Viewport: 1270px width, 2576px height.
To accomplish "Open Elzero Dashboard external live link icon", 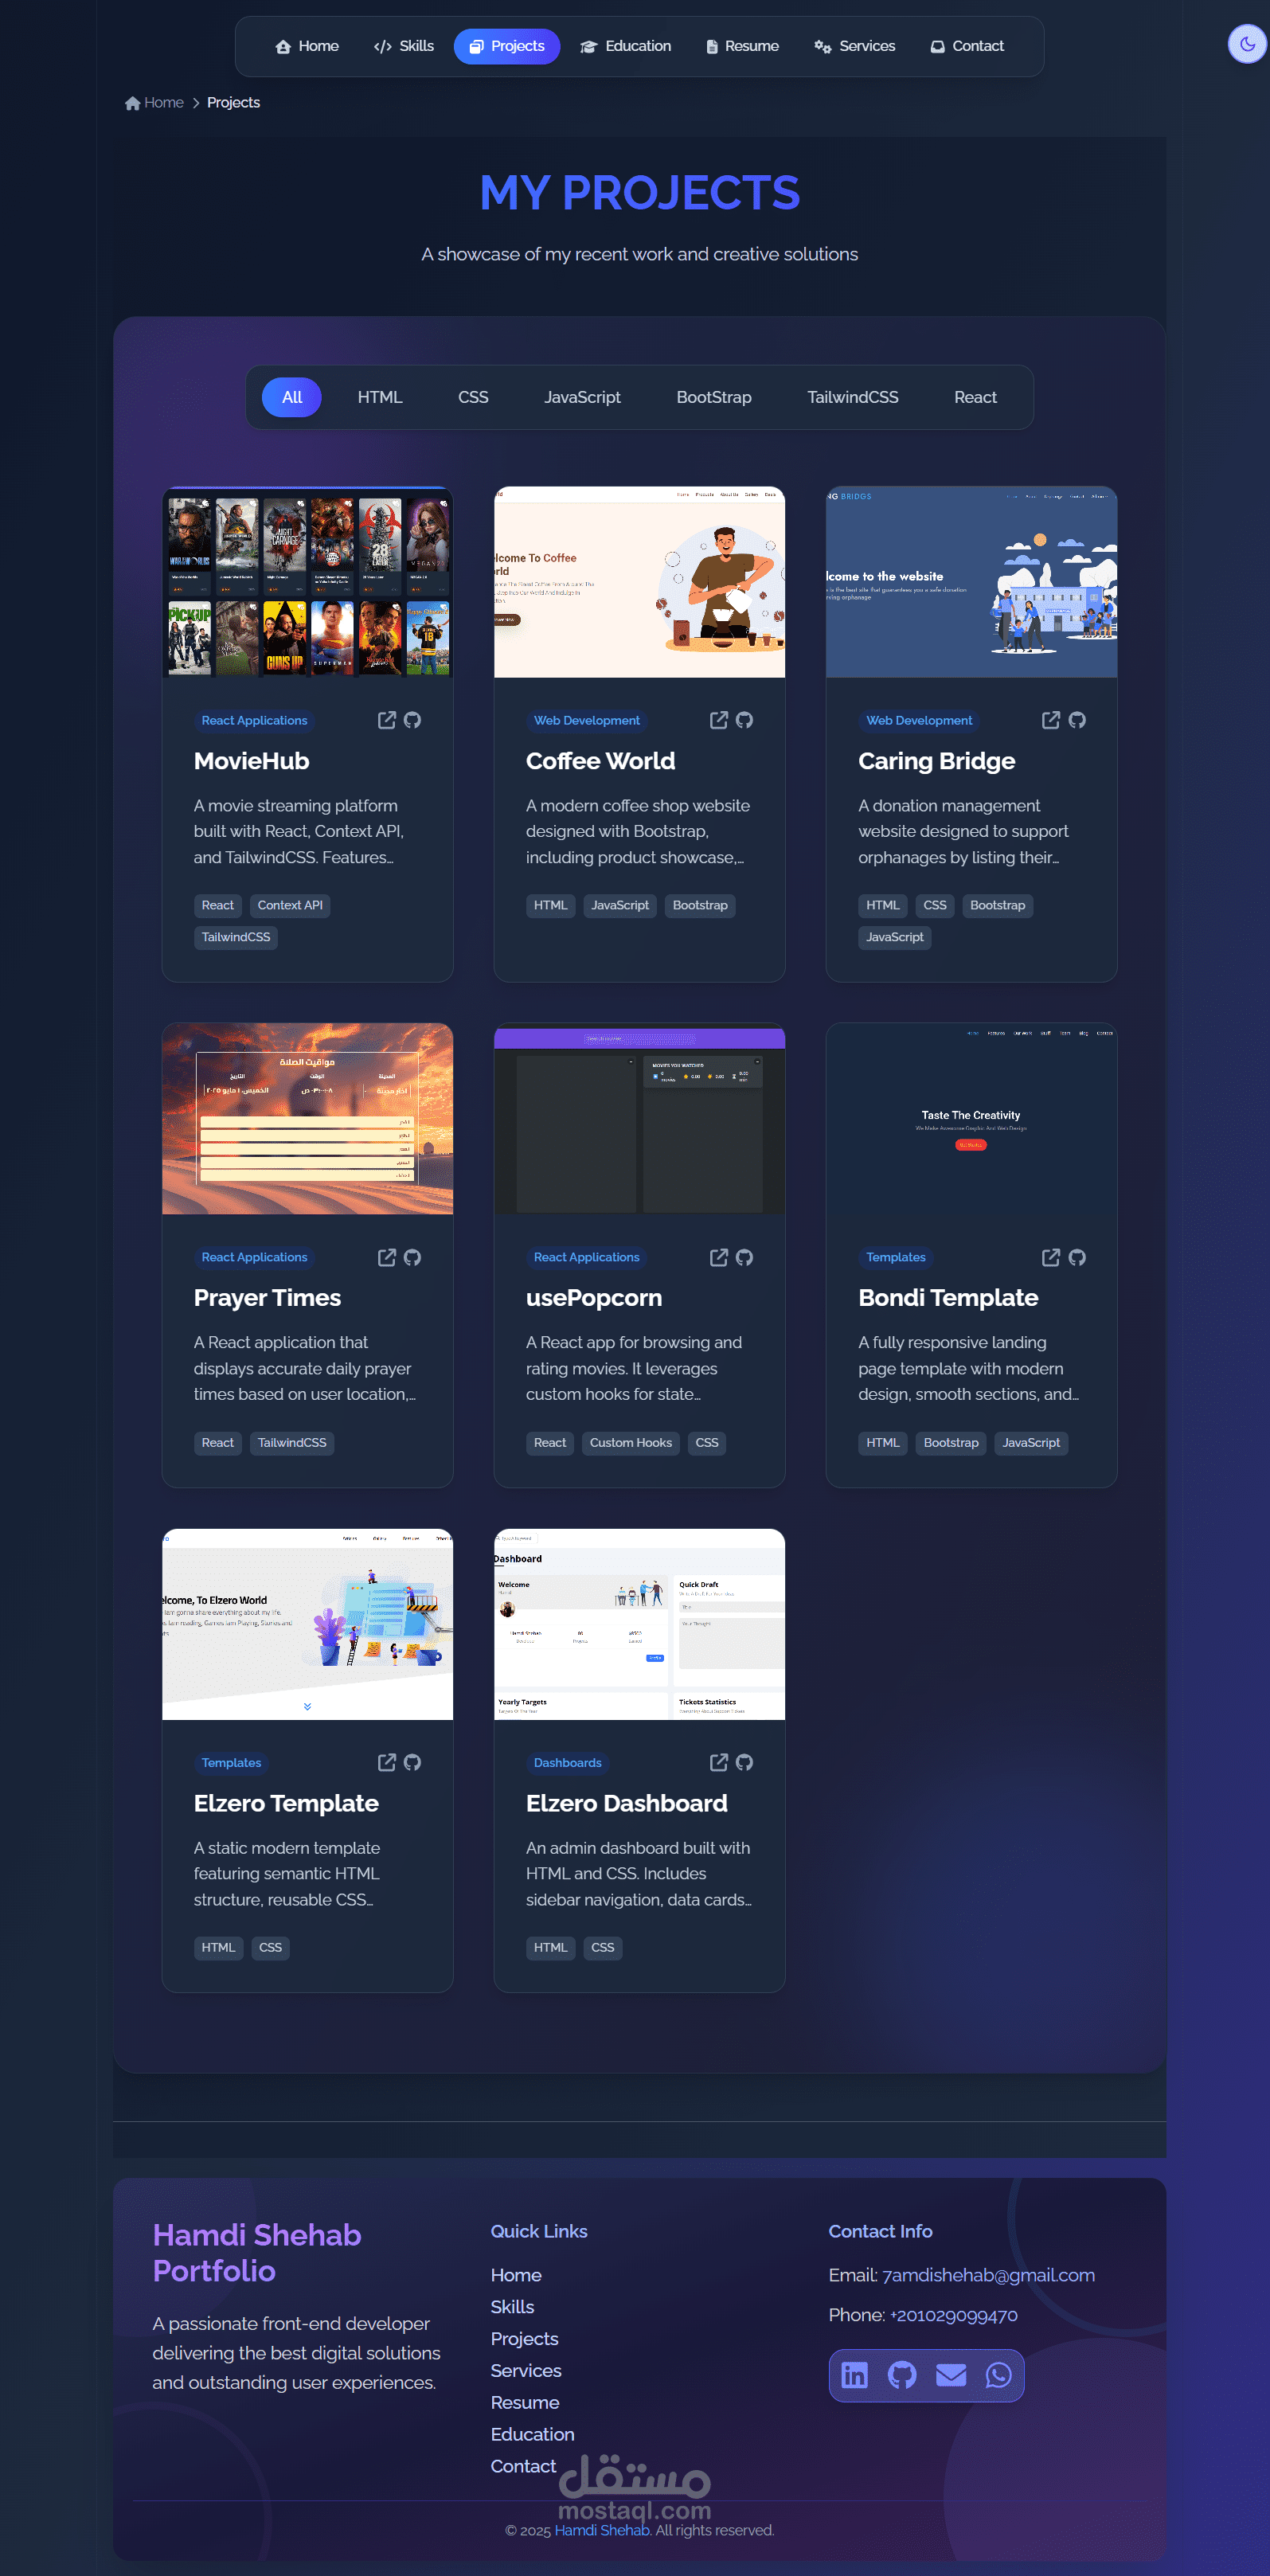I will 719,1762.
